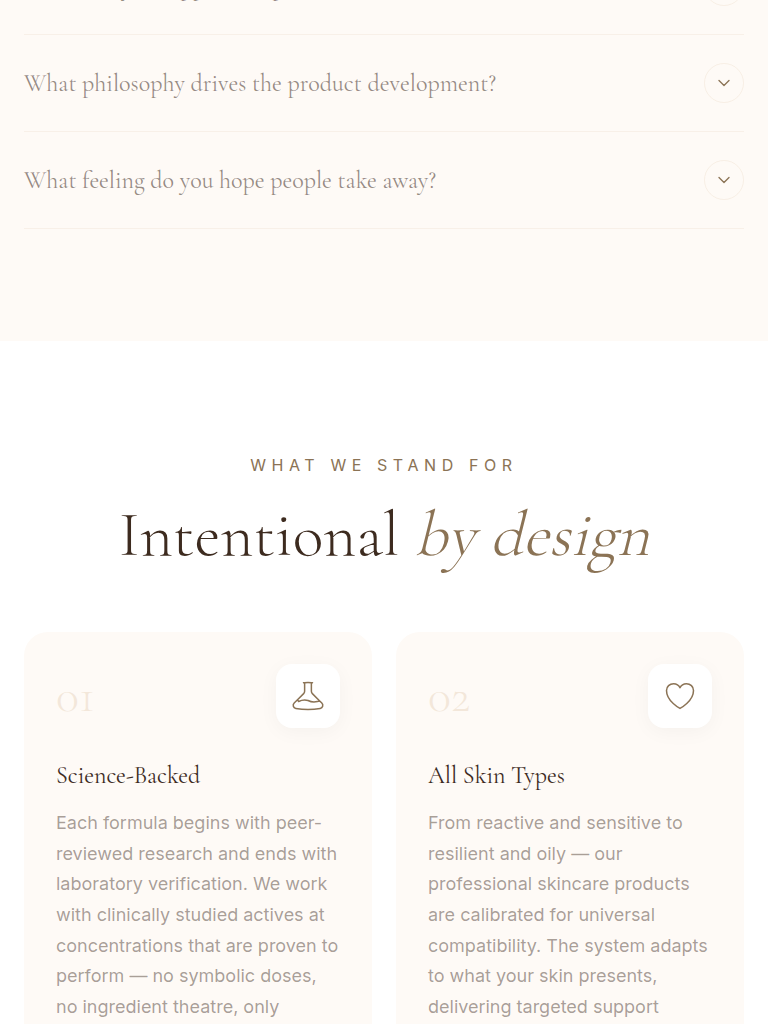Click the 'professional skincare products' phrase
This screenshot has height=1024, width=768.
tap(559, 884)
